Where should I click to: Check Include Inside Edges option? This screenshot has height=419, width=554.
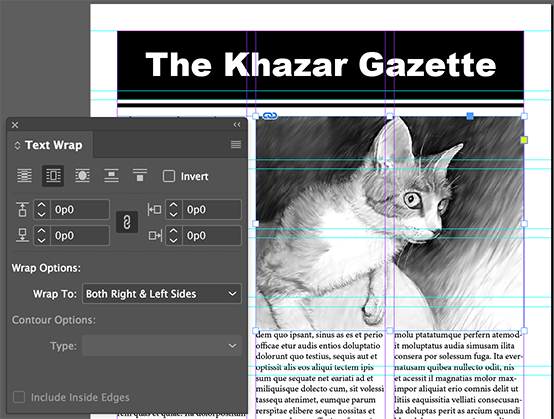coord(19,397)
